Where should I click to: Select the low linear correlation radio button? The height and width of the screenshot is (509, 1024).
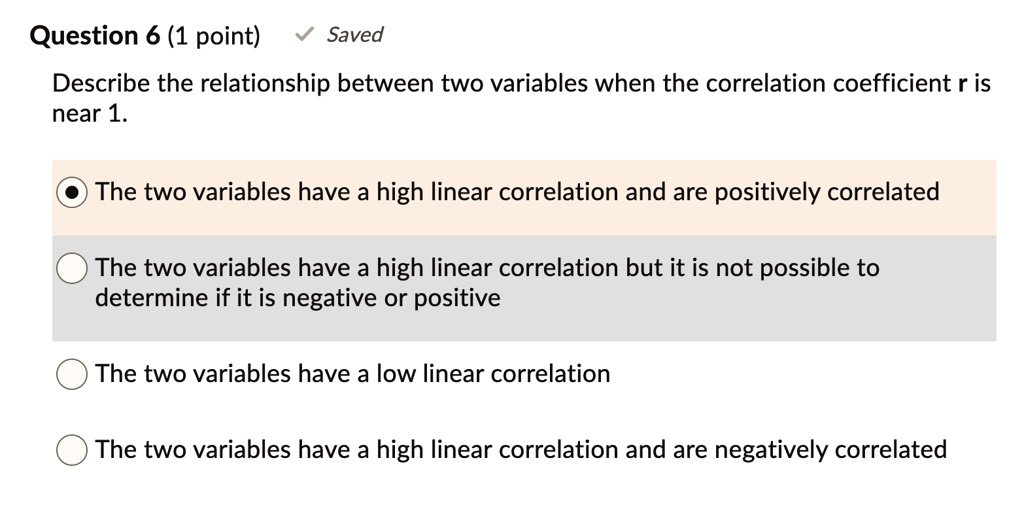[72, 374]
